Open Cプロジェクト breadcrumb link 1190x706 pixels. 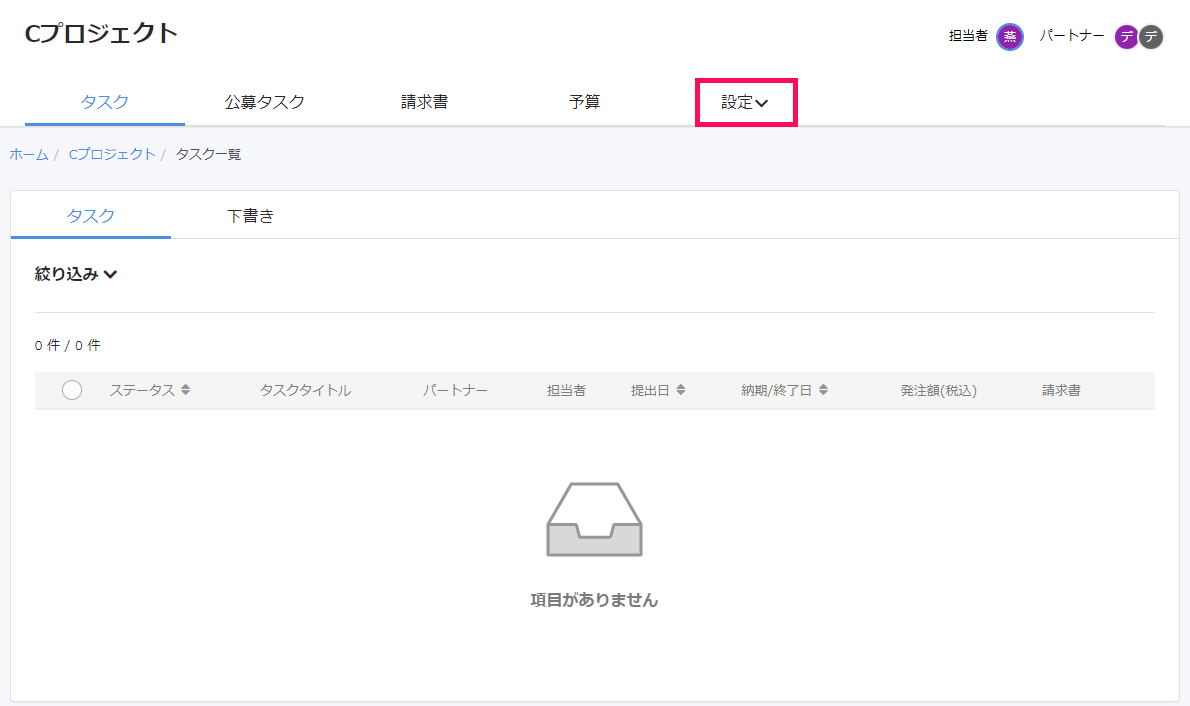point(112,154)
